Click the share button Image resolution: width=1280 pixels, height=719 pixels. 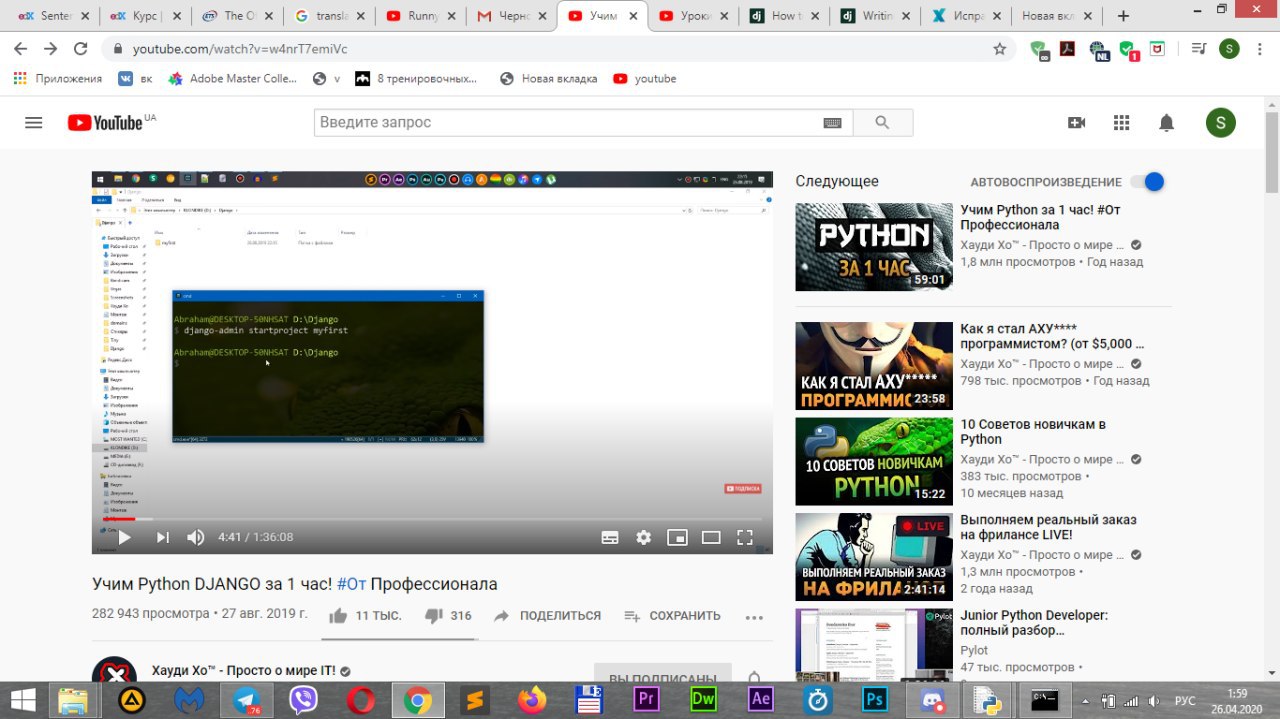point(547,616)
